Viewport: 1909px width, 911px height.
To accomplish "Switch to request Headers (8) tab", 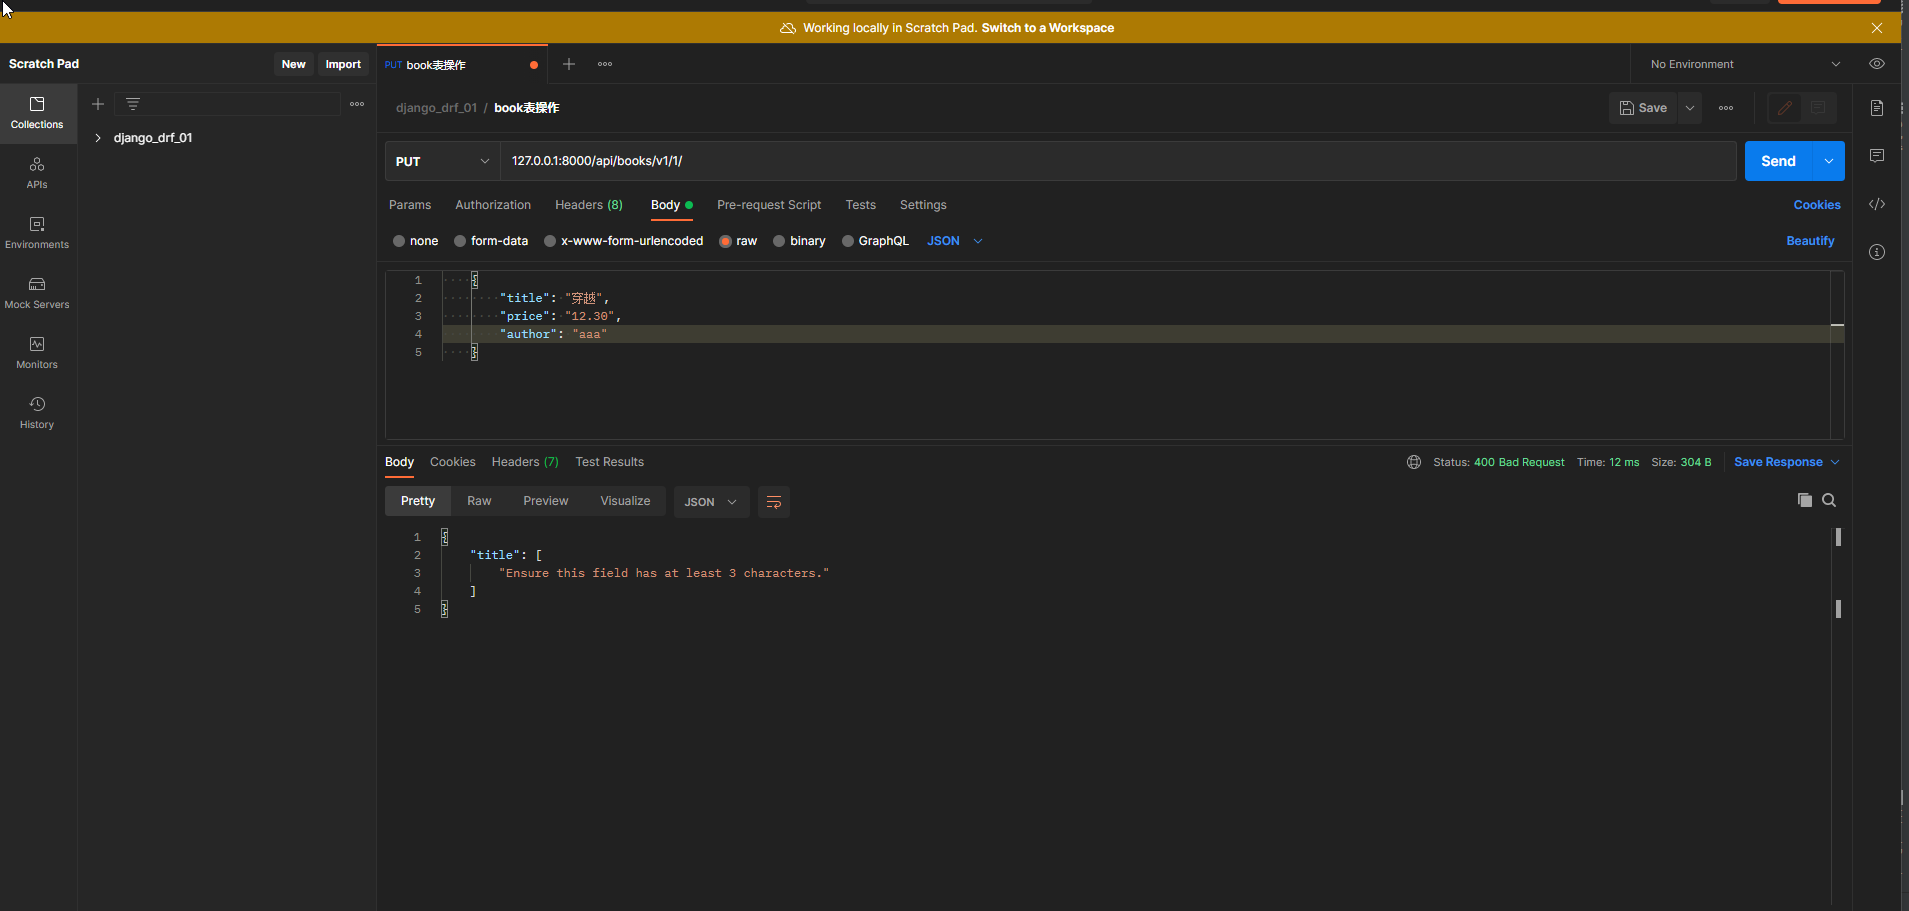I will (x=589, y=205).
